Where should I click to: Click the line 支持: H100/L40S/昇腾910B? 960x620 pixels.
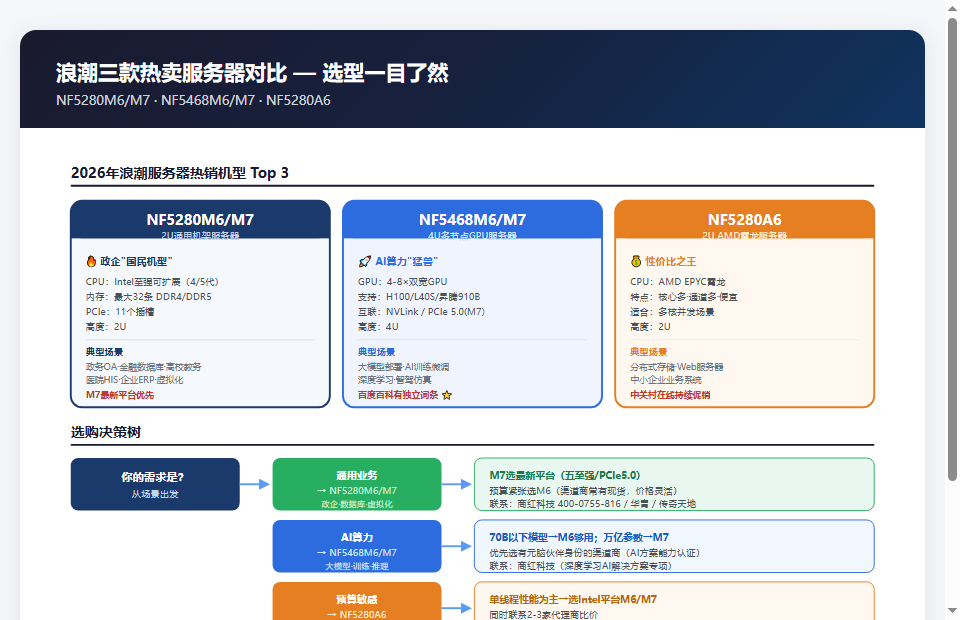coord(419,297)
